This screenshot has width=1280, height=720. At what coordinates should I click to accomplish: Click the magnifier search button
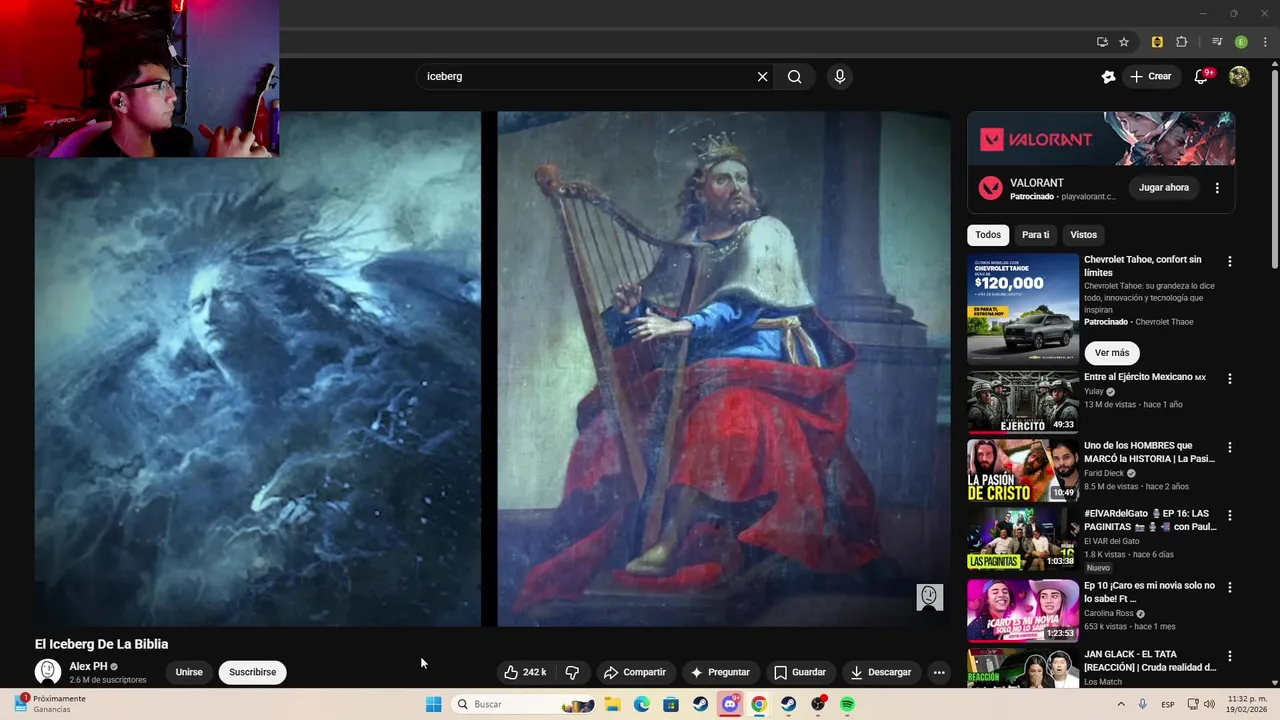[x=794, y=76]
